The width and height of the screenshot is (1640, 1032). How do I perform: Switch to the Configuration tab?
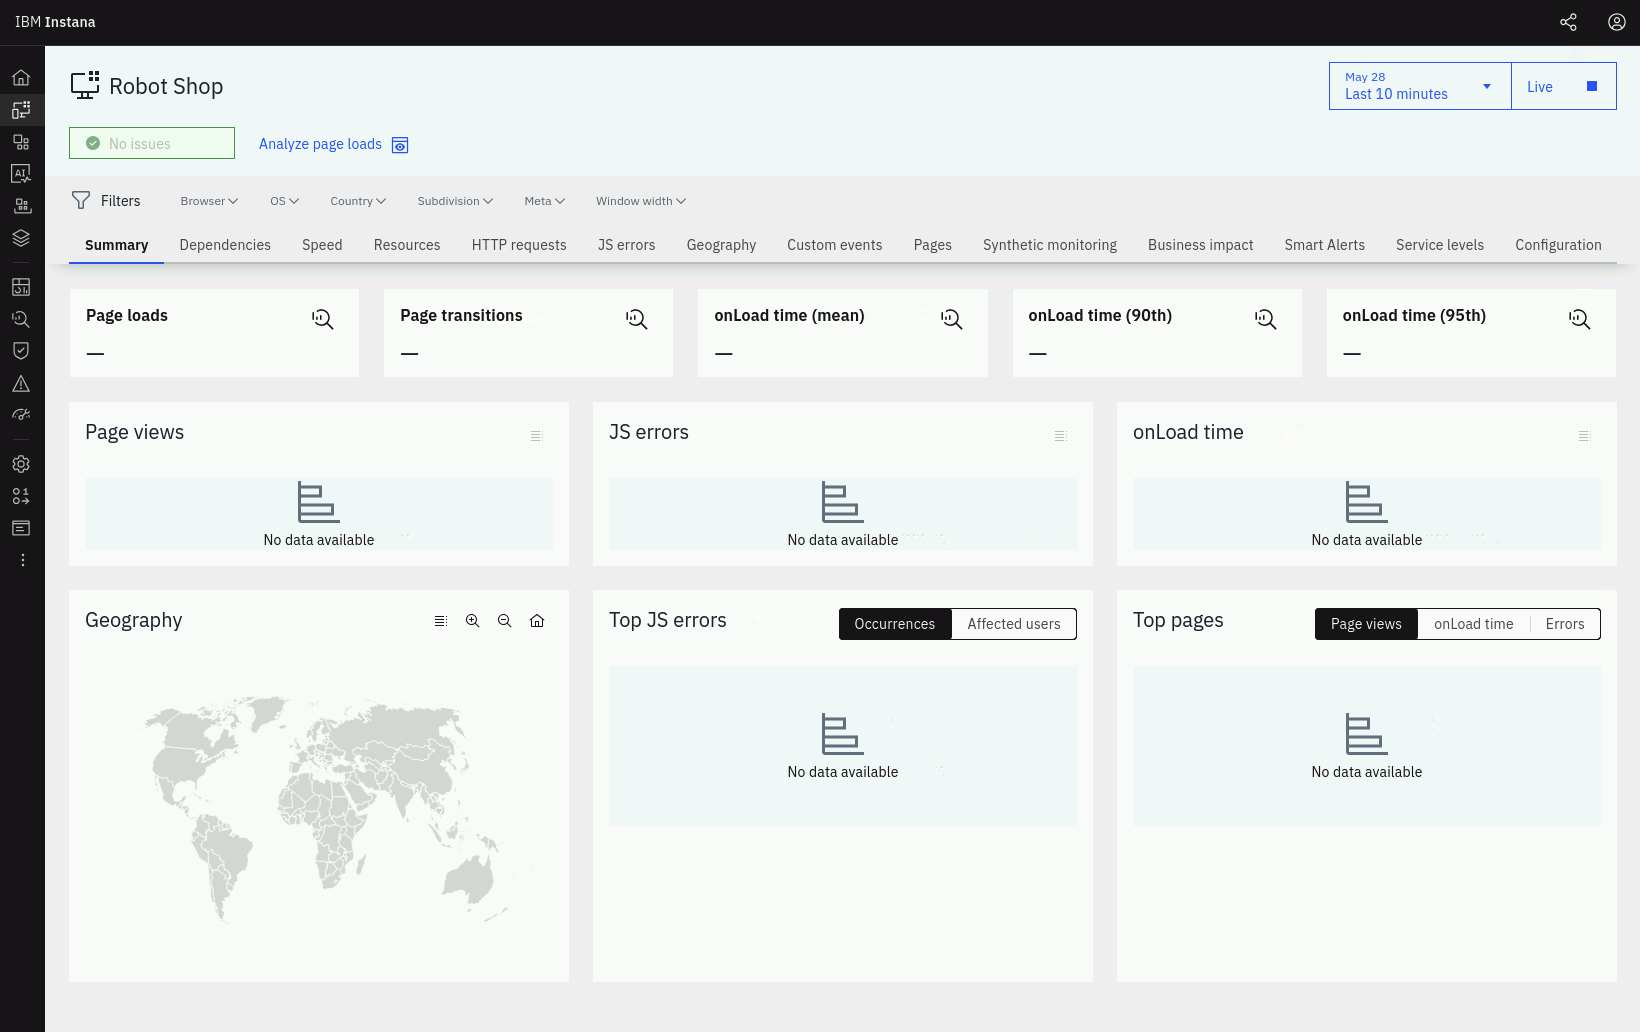tap(1558, 245)
